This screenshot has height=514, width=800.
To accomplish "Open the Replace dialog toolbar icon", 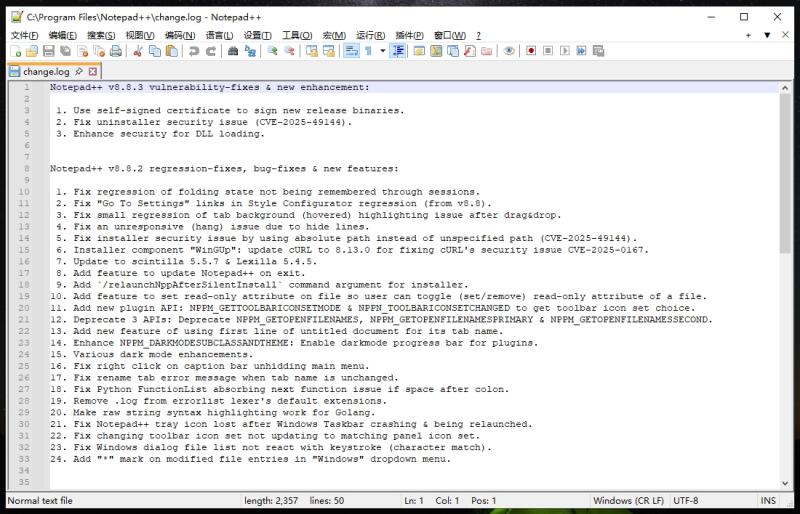I will tap(250, 51).
